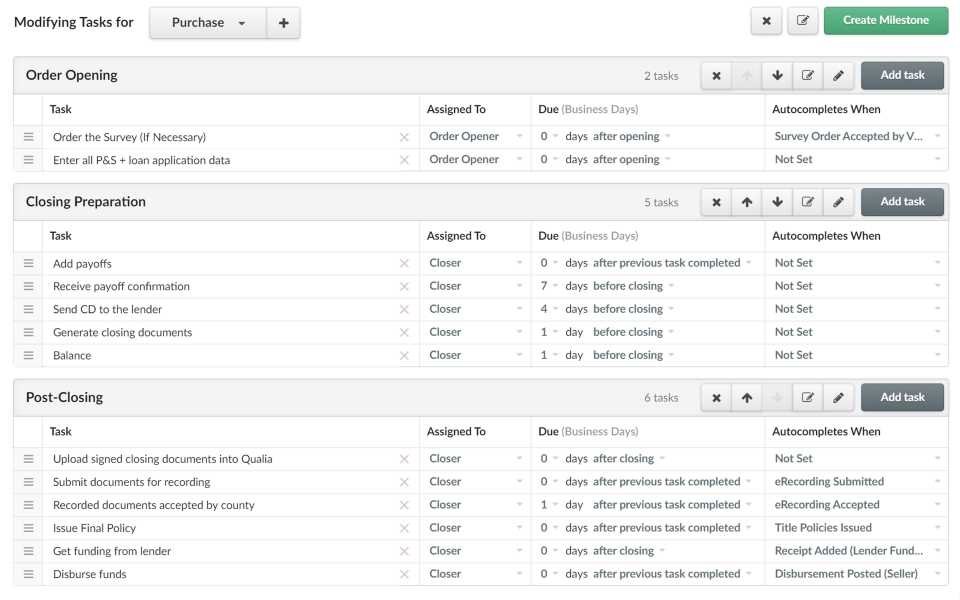Move the Post-Closing milestone up
Image resolution: width=960 pixels, height=600 pixels.
[746, 397]
